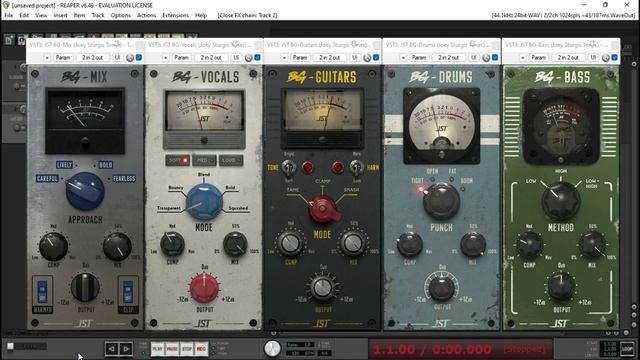This screenshot has height=360, width=640.
Task: Click the Param button in the BG-Bass window
Action: (x=539, y=58)
